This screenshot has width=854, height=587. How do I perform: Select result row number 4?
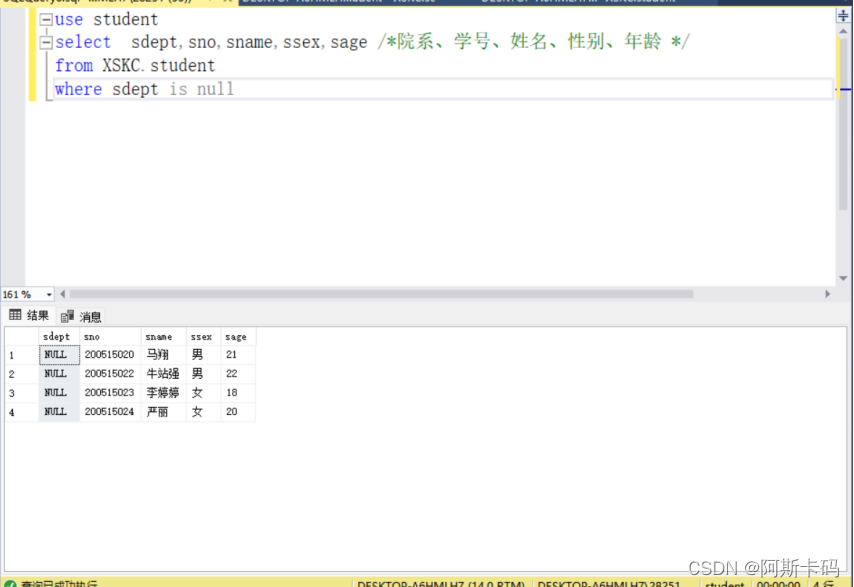click(x=22, y=412)
